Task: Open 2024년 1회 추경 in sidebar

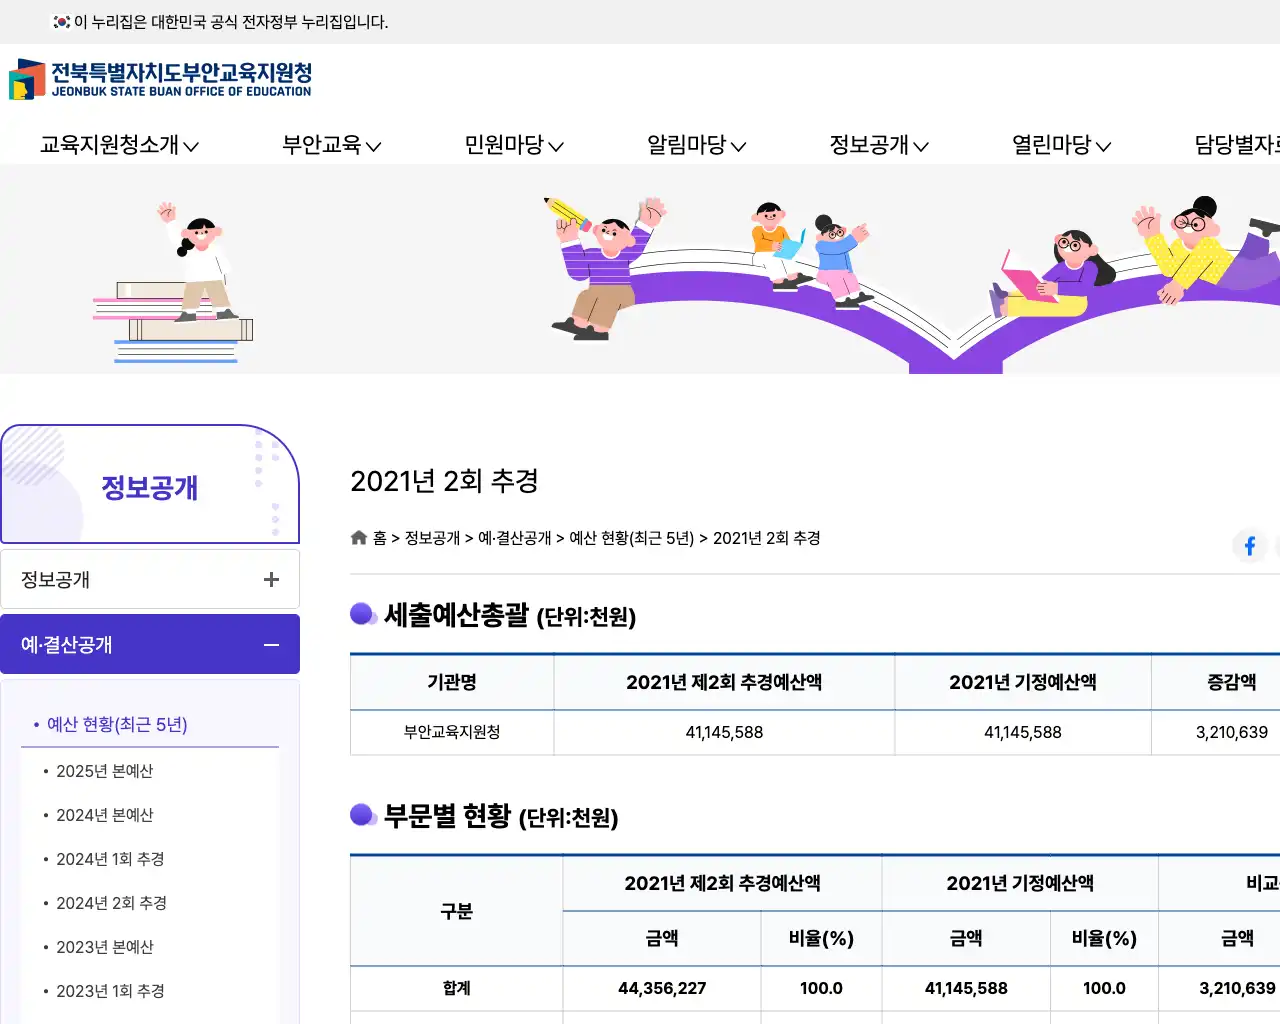Action: [x=110, y=859]
